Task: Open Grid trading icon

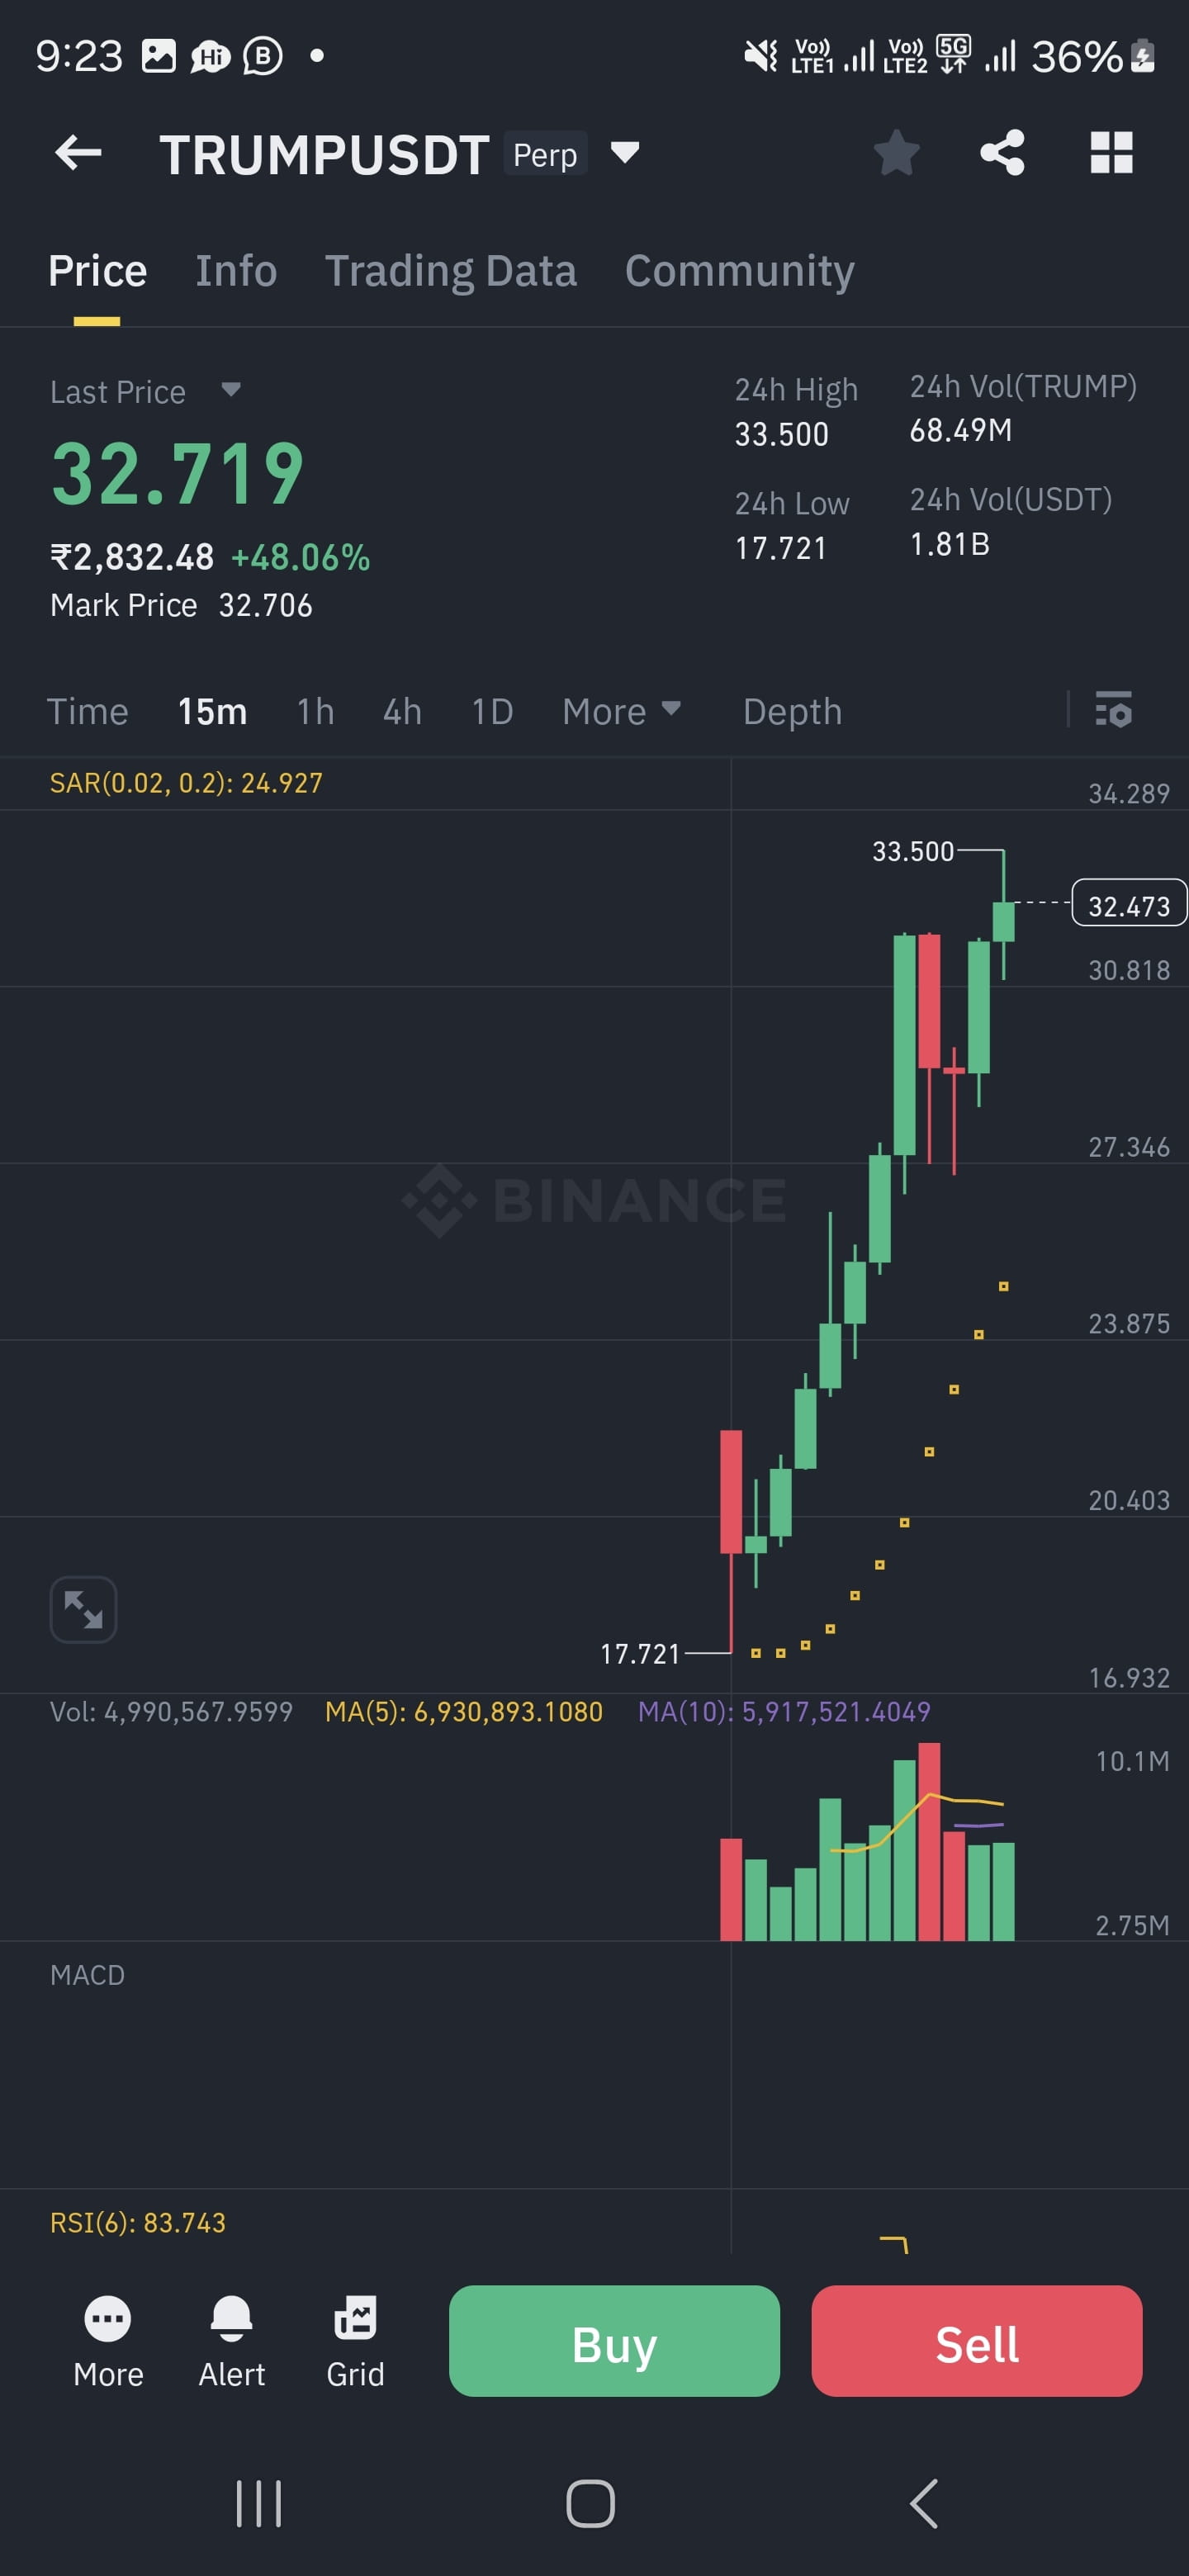Action: pos(355,2341)
